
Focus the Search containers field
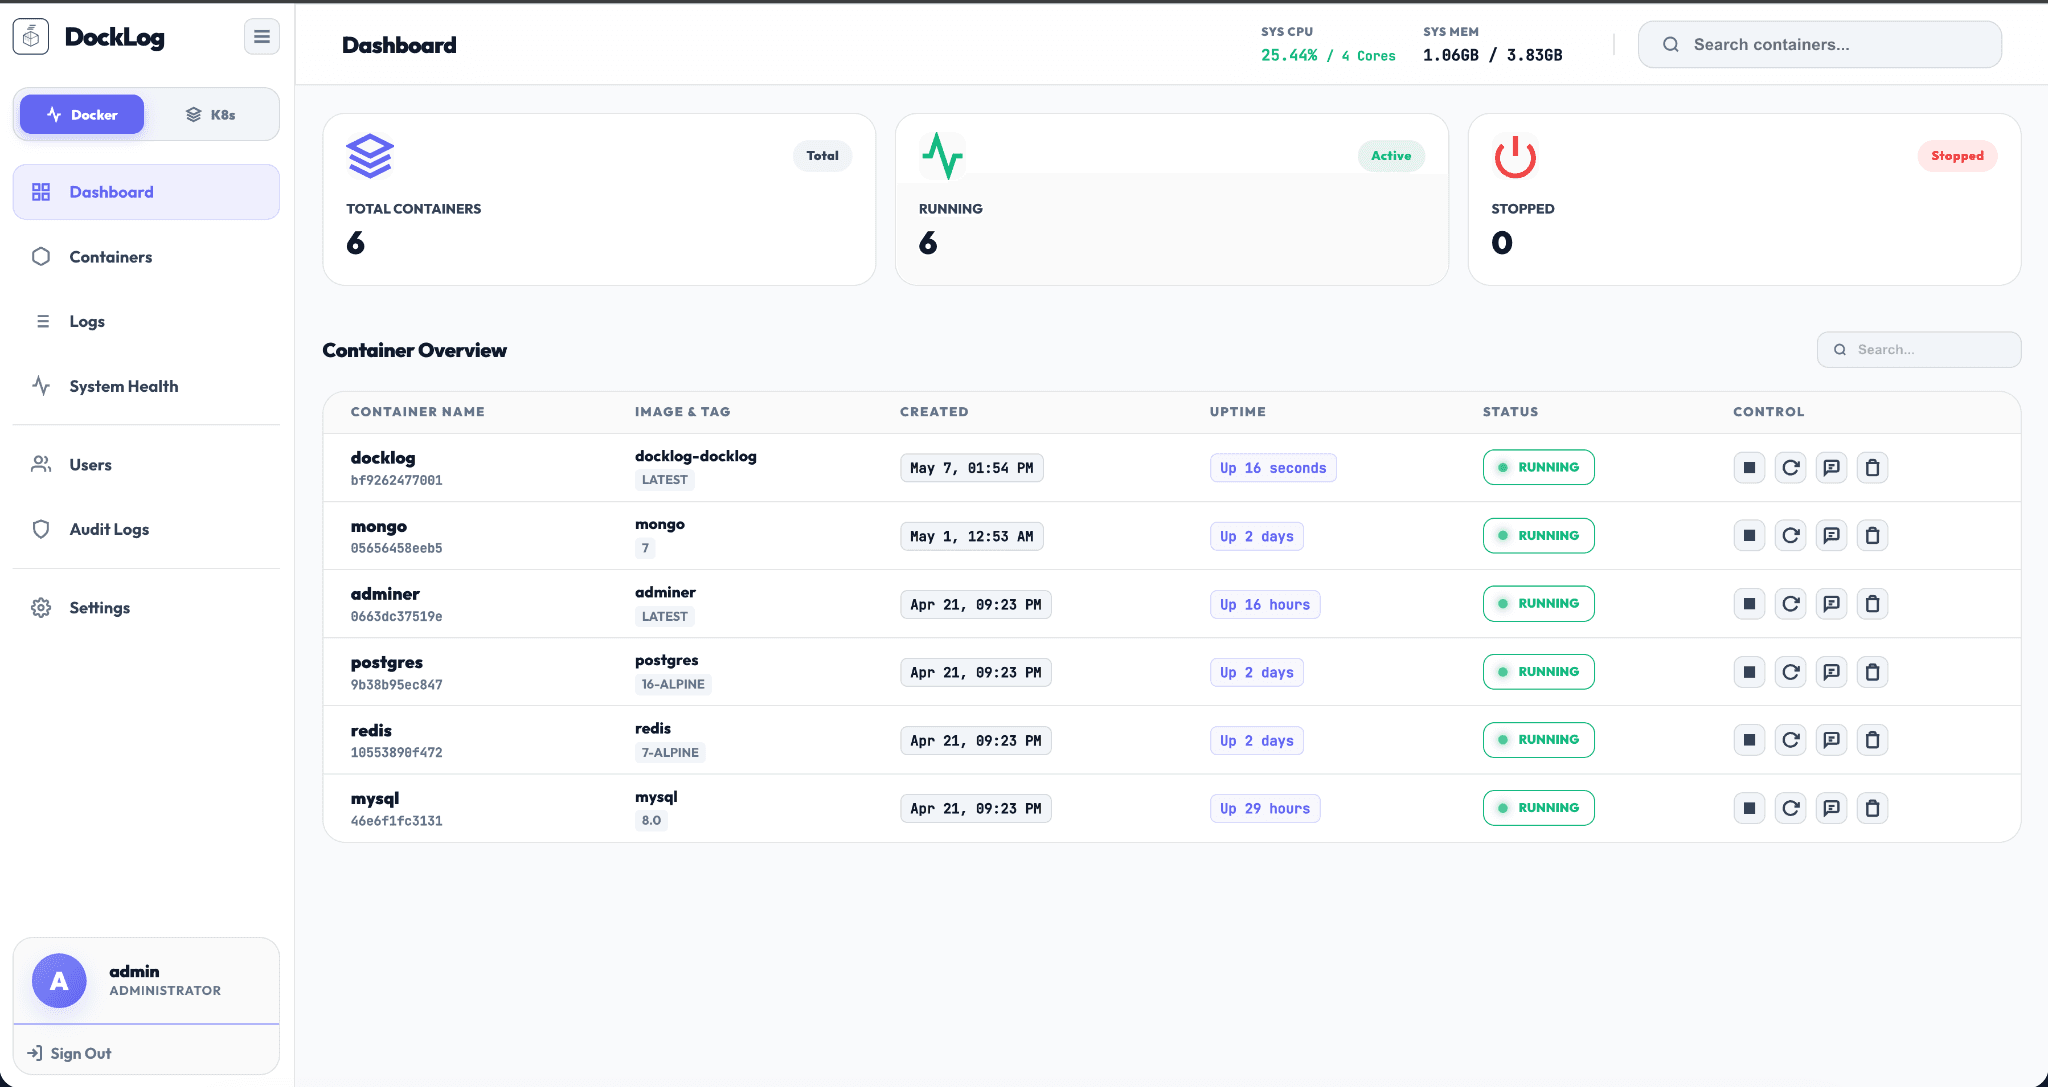click(1820, 44)
